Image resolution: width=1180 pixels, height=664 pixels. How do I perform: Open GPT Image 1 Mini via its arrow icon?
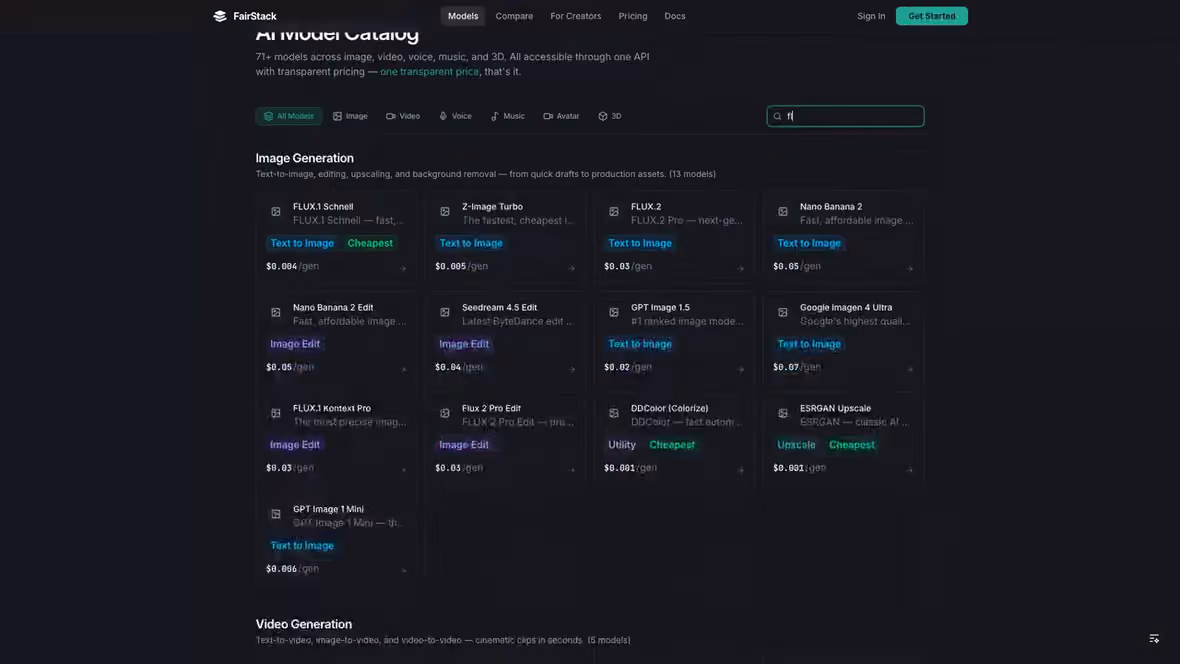403,571
